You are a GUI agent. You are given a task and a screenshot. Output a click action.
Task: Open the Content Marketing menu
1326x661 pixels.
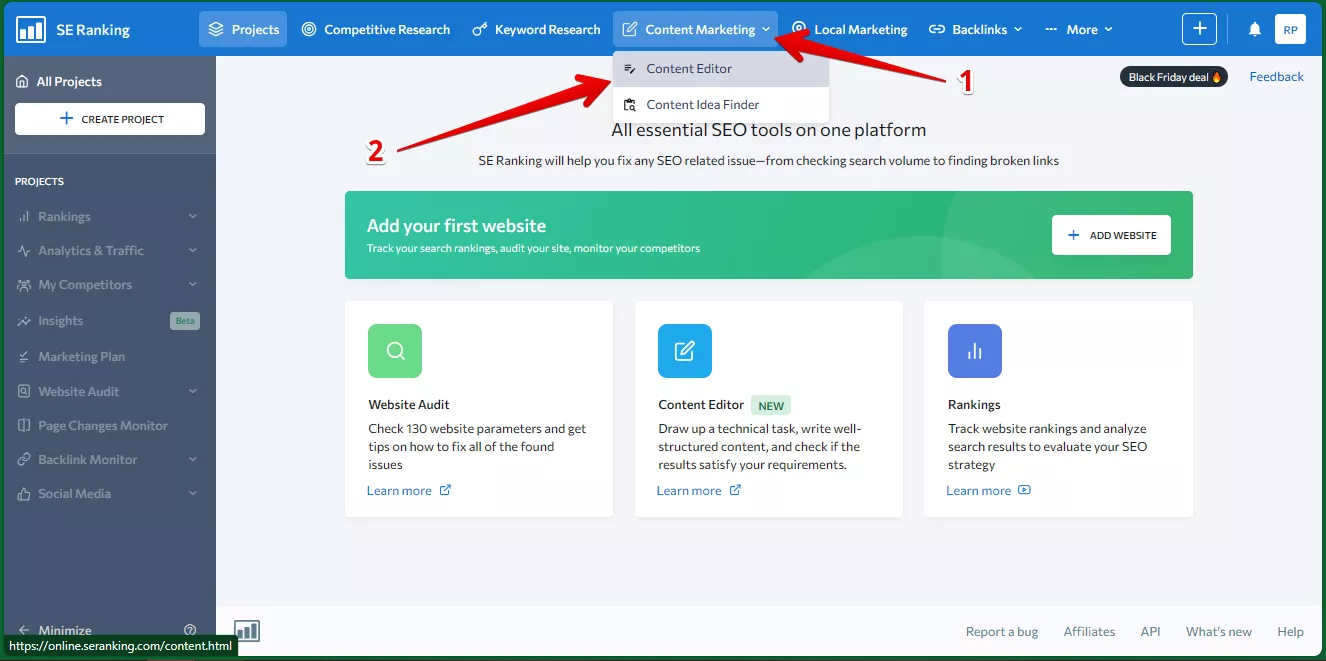(x=697, y=30)
